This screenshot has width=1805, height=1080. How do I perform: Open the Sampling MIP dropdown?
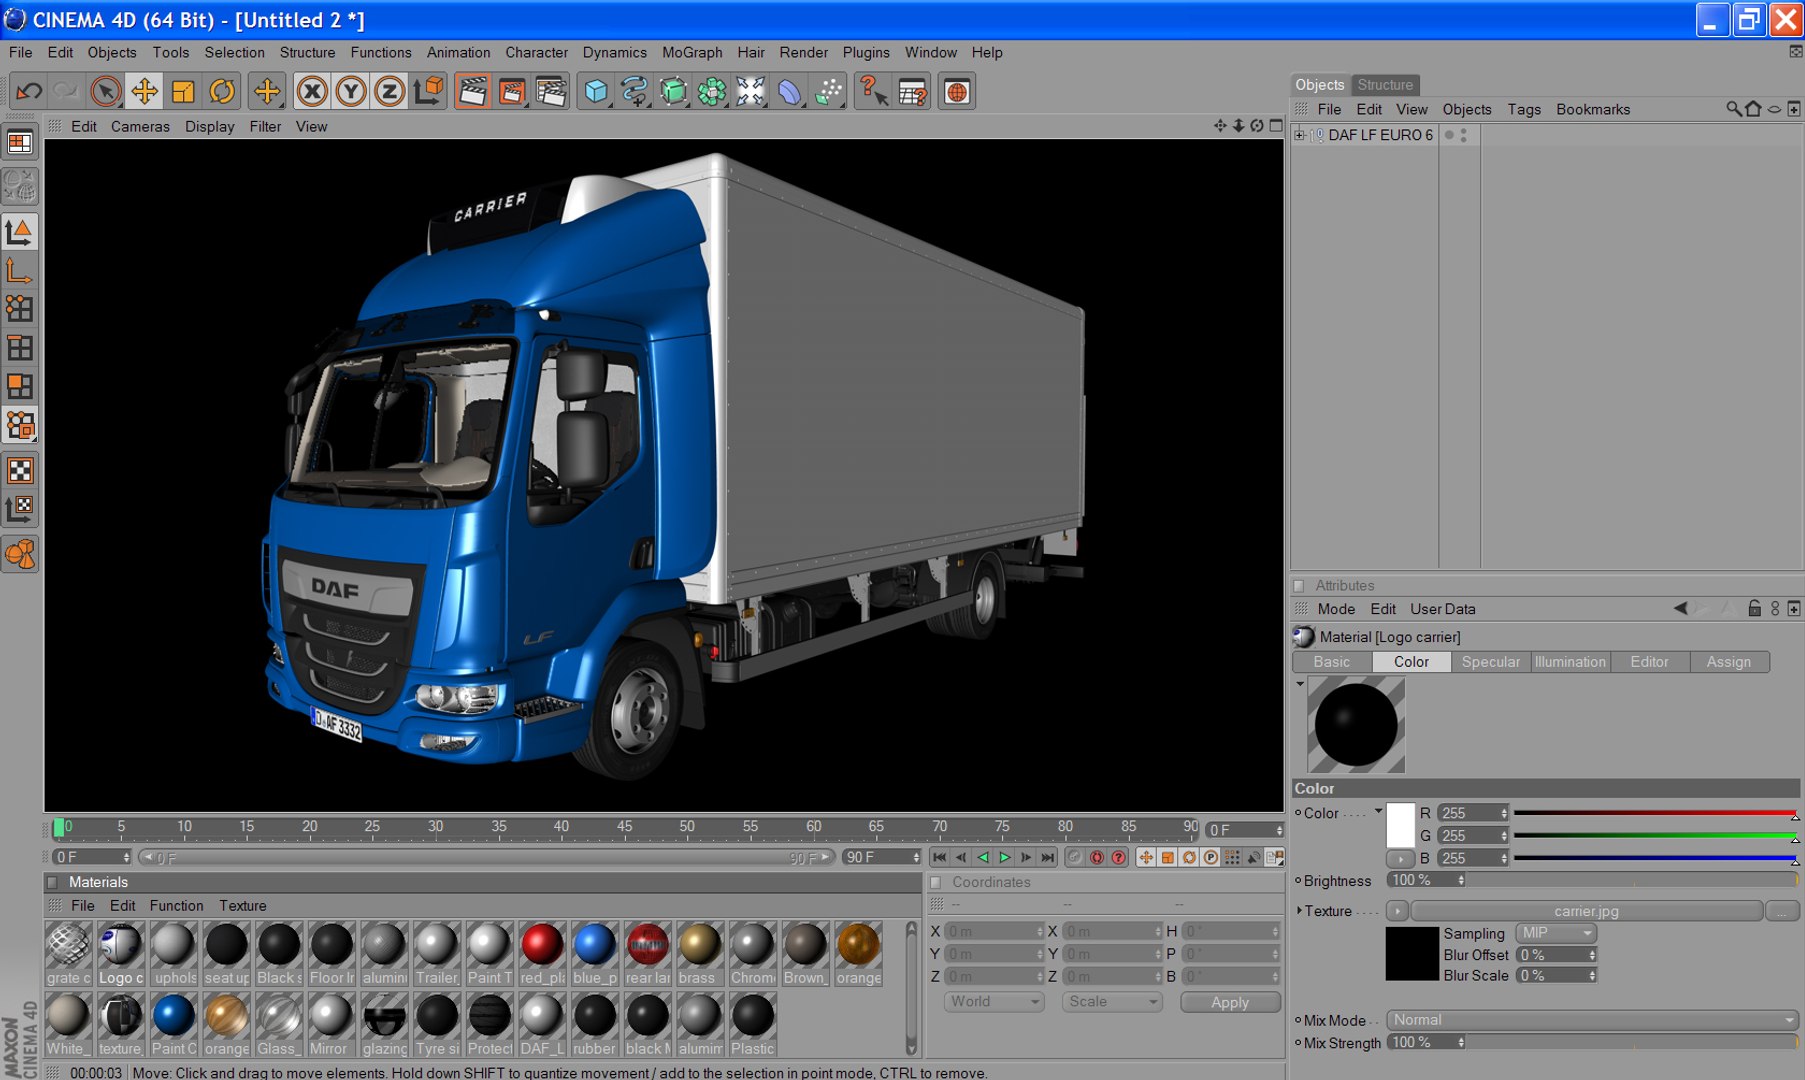pyautogui.click(x=1557, y=933)
